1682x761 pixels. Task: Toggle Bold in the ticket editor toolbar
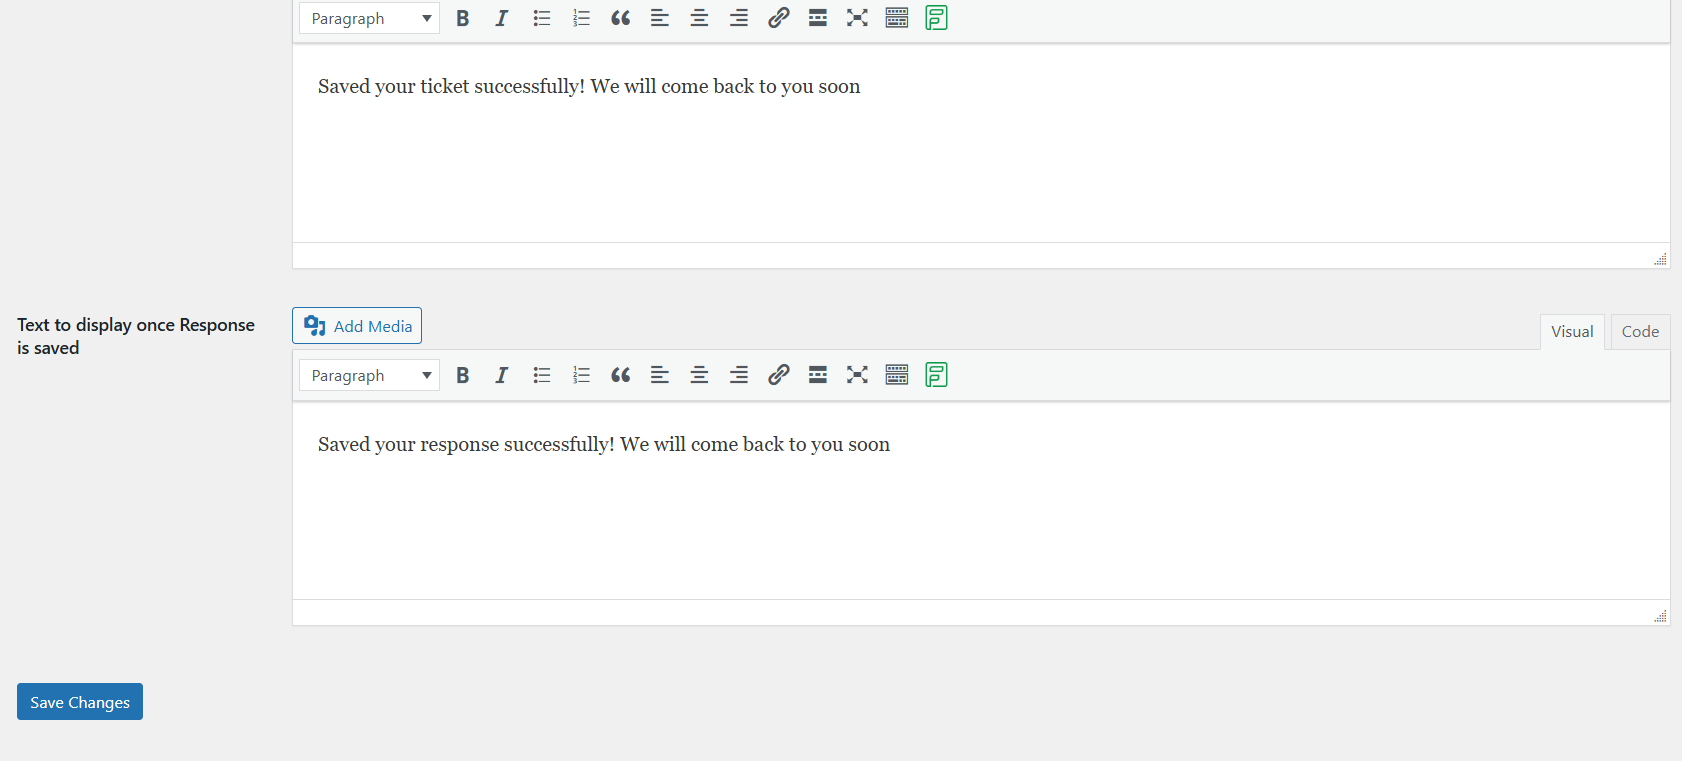point(462,18)
